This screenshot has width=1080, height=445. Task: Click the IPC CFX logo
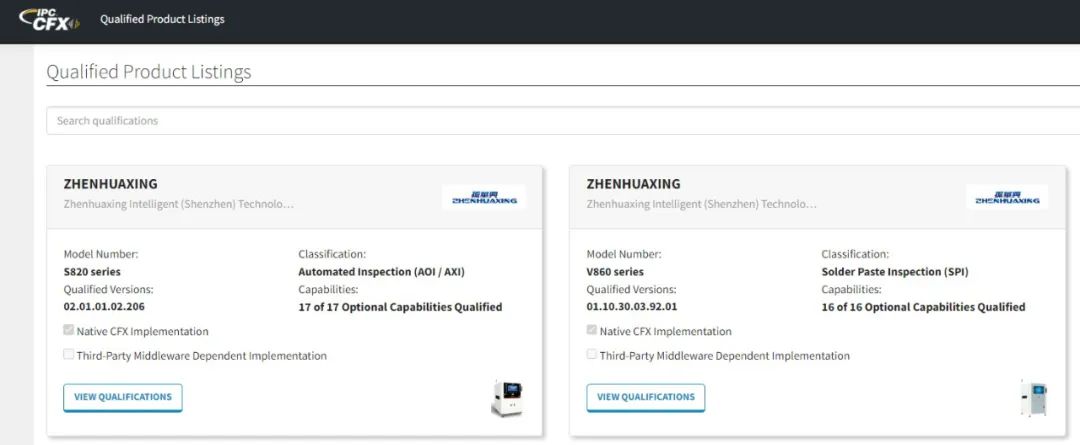point(49,19)
